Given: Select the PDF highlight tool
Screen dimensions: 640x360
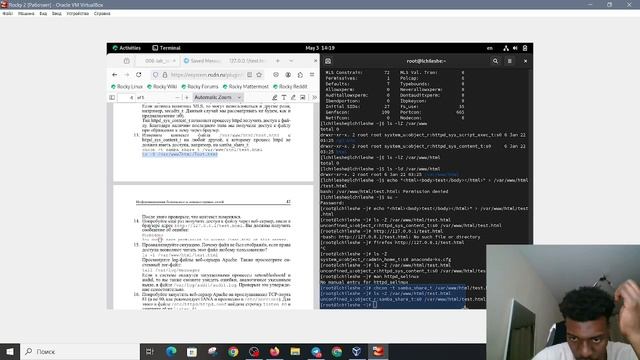Looking at the screenshot, I should coord(275,98).
